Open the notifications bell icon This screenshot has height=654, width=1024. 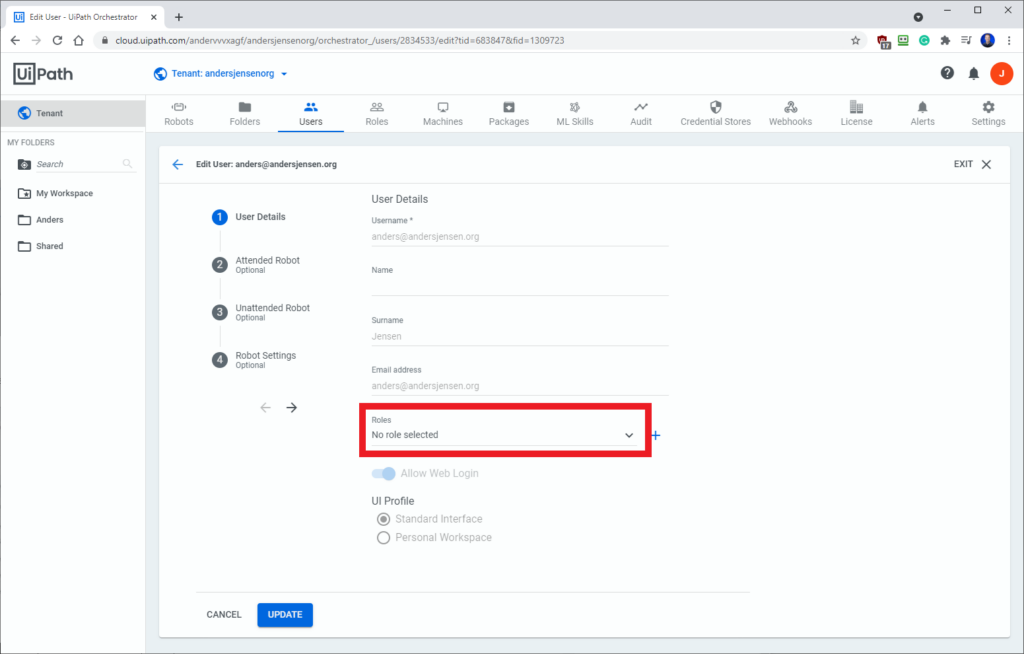[x=974, y=74]
